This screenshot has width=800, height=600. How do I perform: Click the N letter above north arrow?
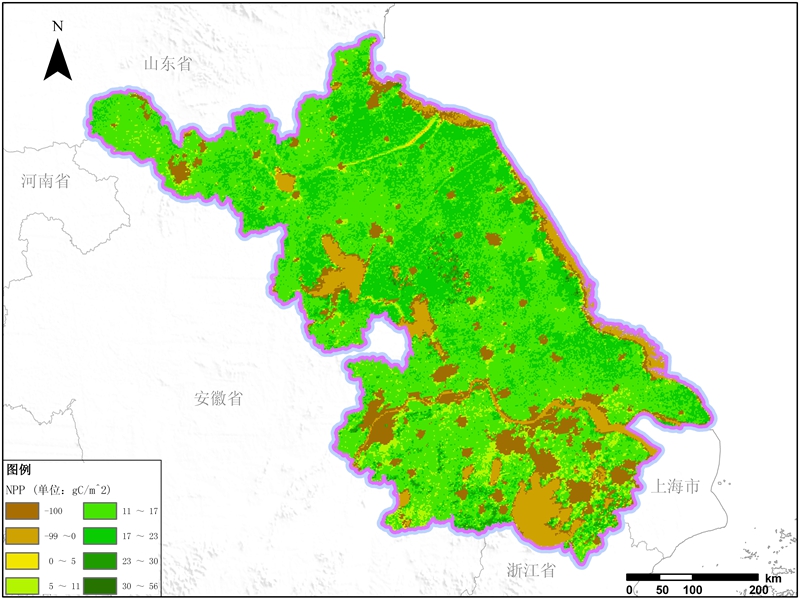point(58,27)
